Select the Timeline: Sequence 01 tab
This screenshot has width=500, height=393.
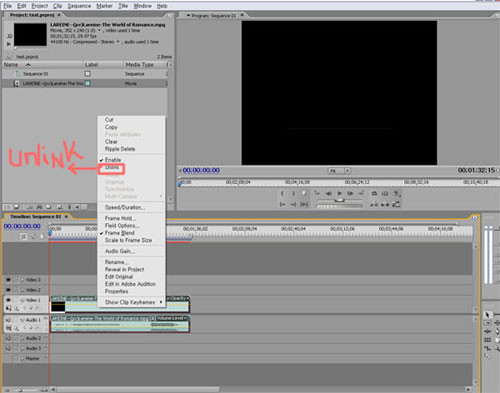pyautogui.click(x=36, y=217)
